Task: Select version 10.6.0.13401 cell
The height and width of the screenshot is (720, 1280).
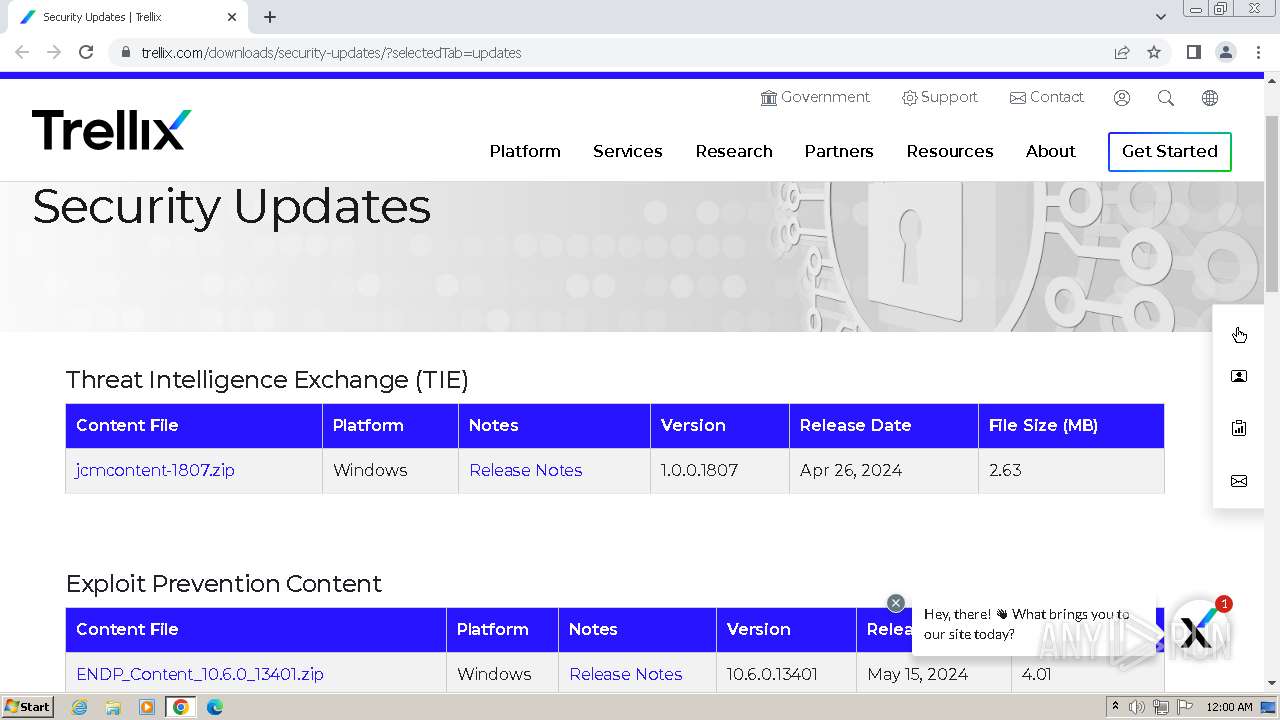Action: [786, 674]
